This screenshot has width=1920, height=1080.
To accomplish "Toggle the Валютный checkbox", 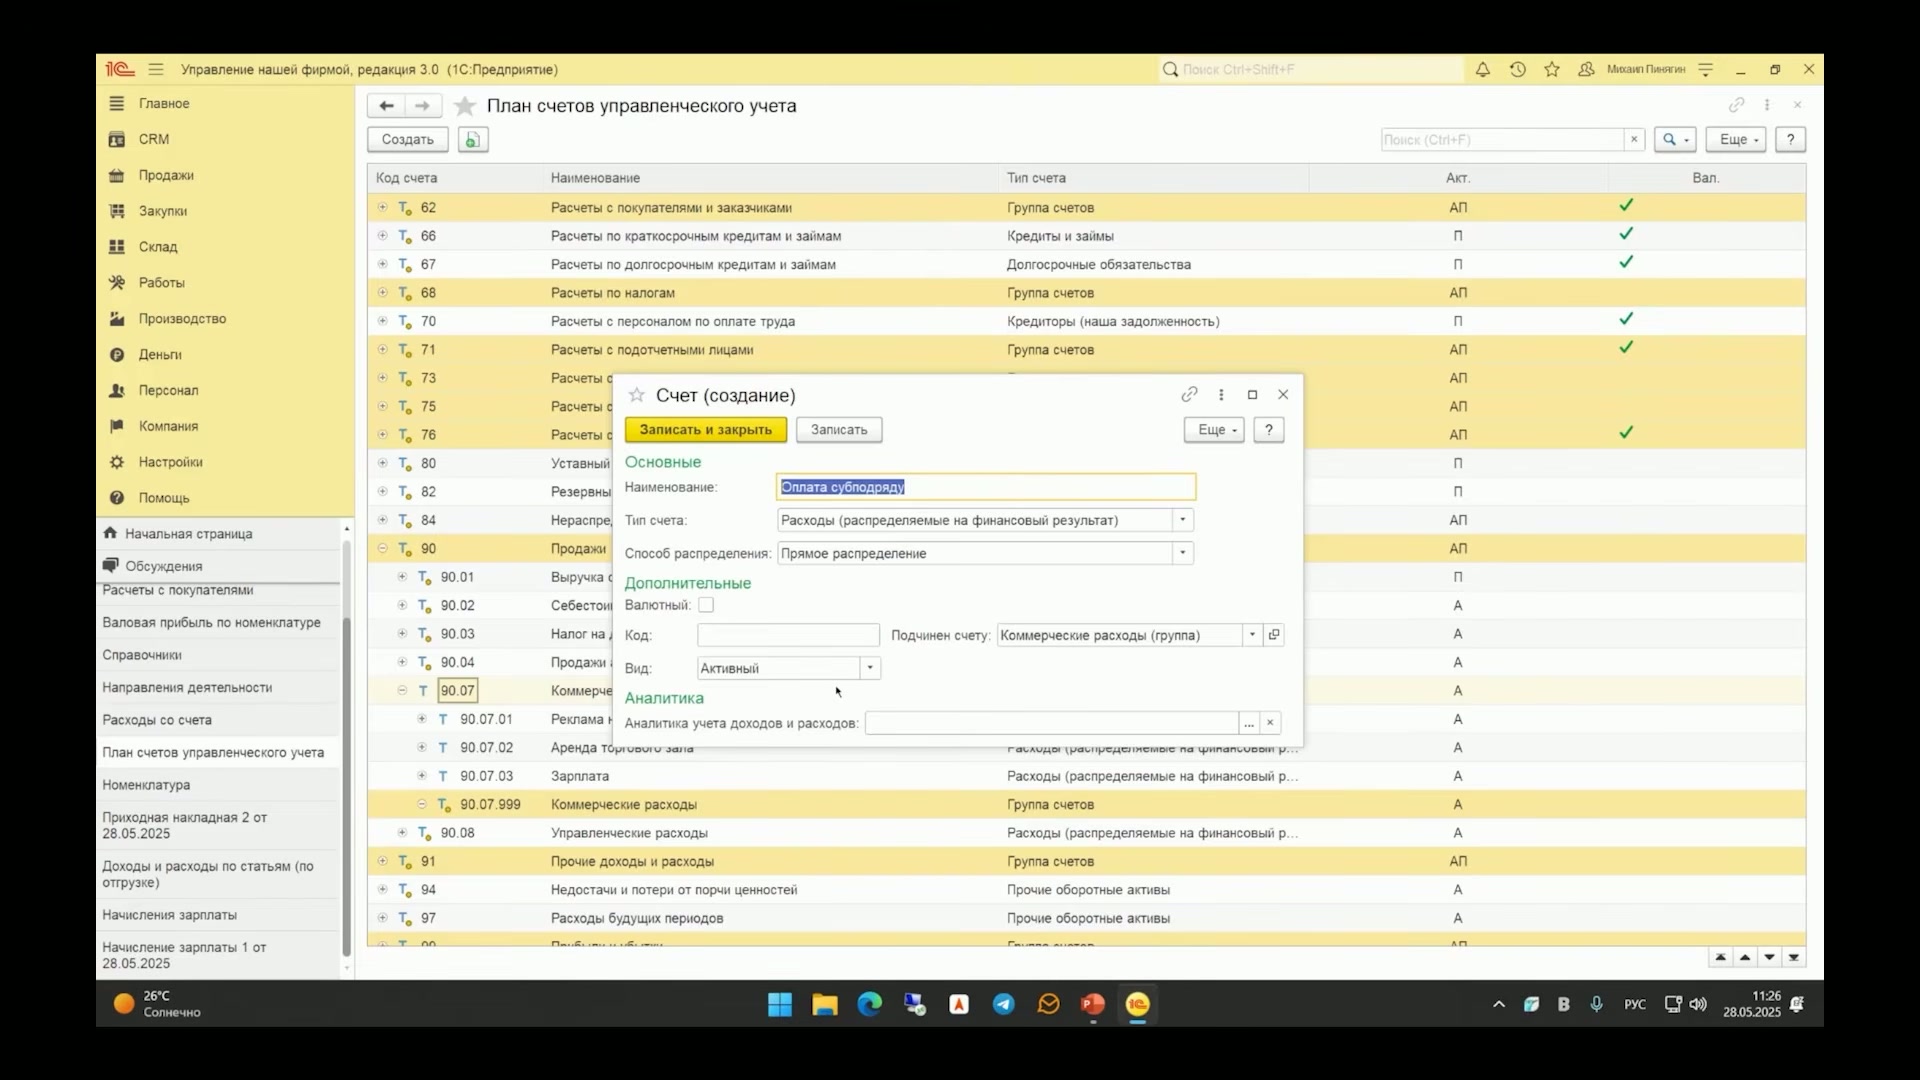I will (x=706, y=605).
